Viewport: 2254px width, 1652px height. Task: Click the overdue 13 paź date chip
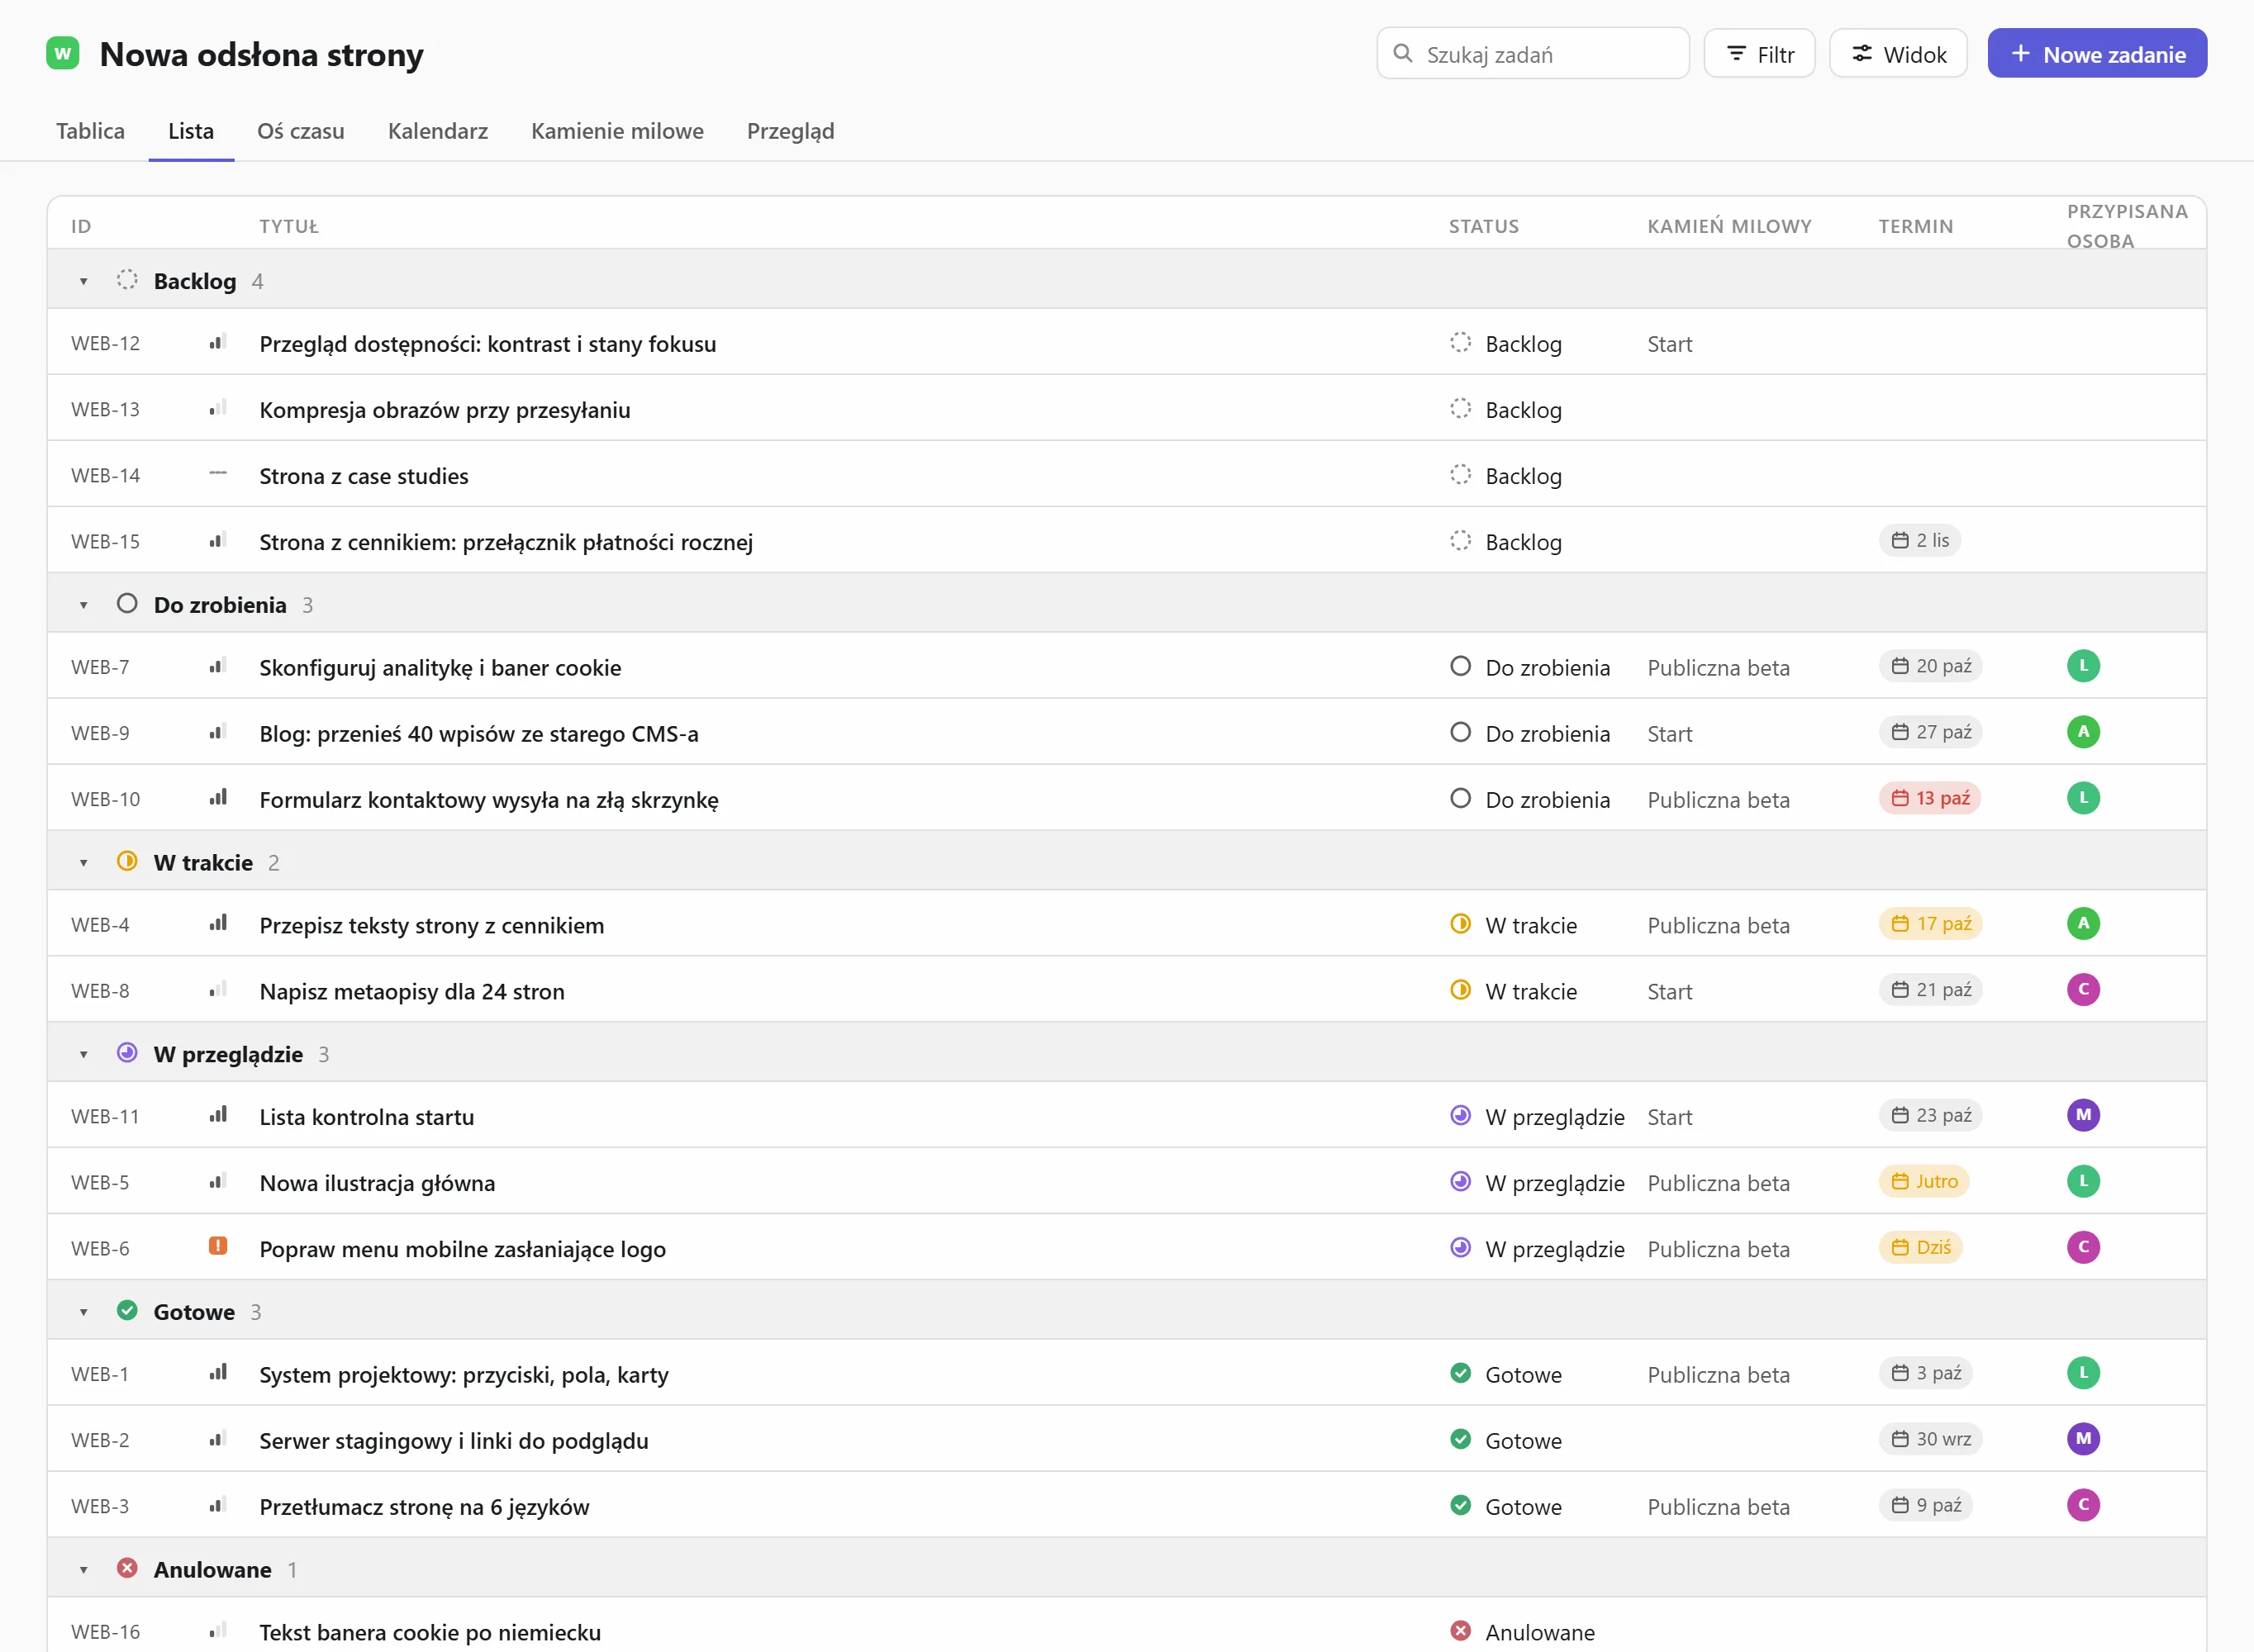(x=1929, y=798)
